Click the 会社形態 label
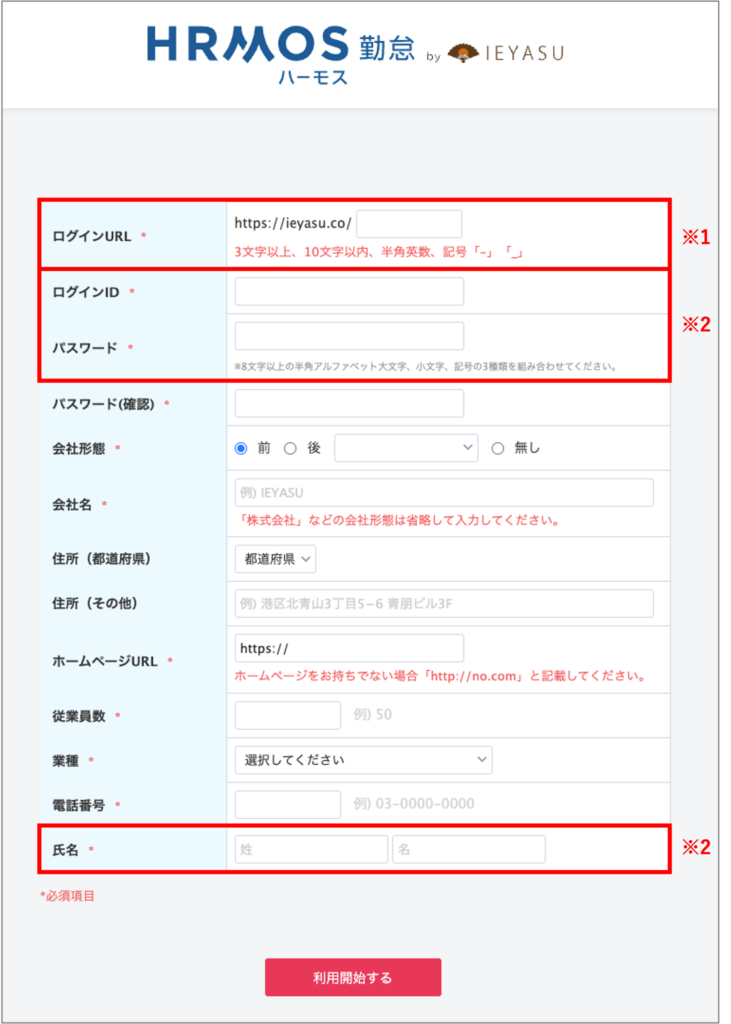Screen dimensions: 731x1024 (79, 448)
